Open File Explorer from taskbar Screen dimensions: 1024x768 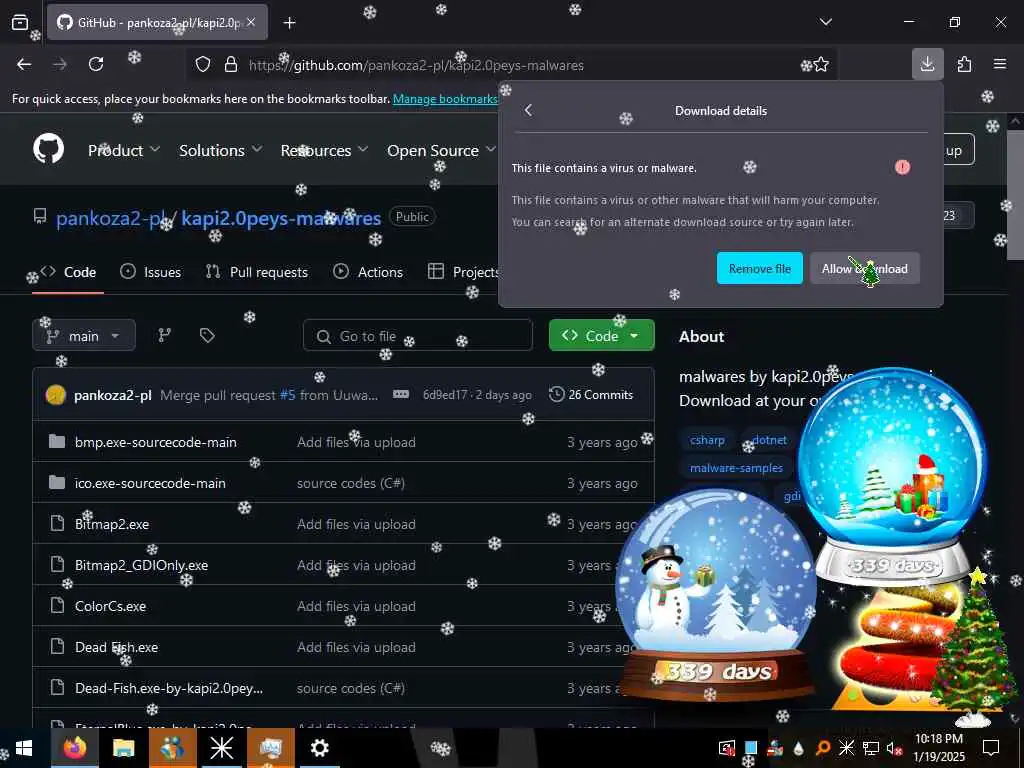[x=123, y=748]
